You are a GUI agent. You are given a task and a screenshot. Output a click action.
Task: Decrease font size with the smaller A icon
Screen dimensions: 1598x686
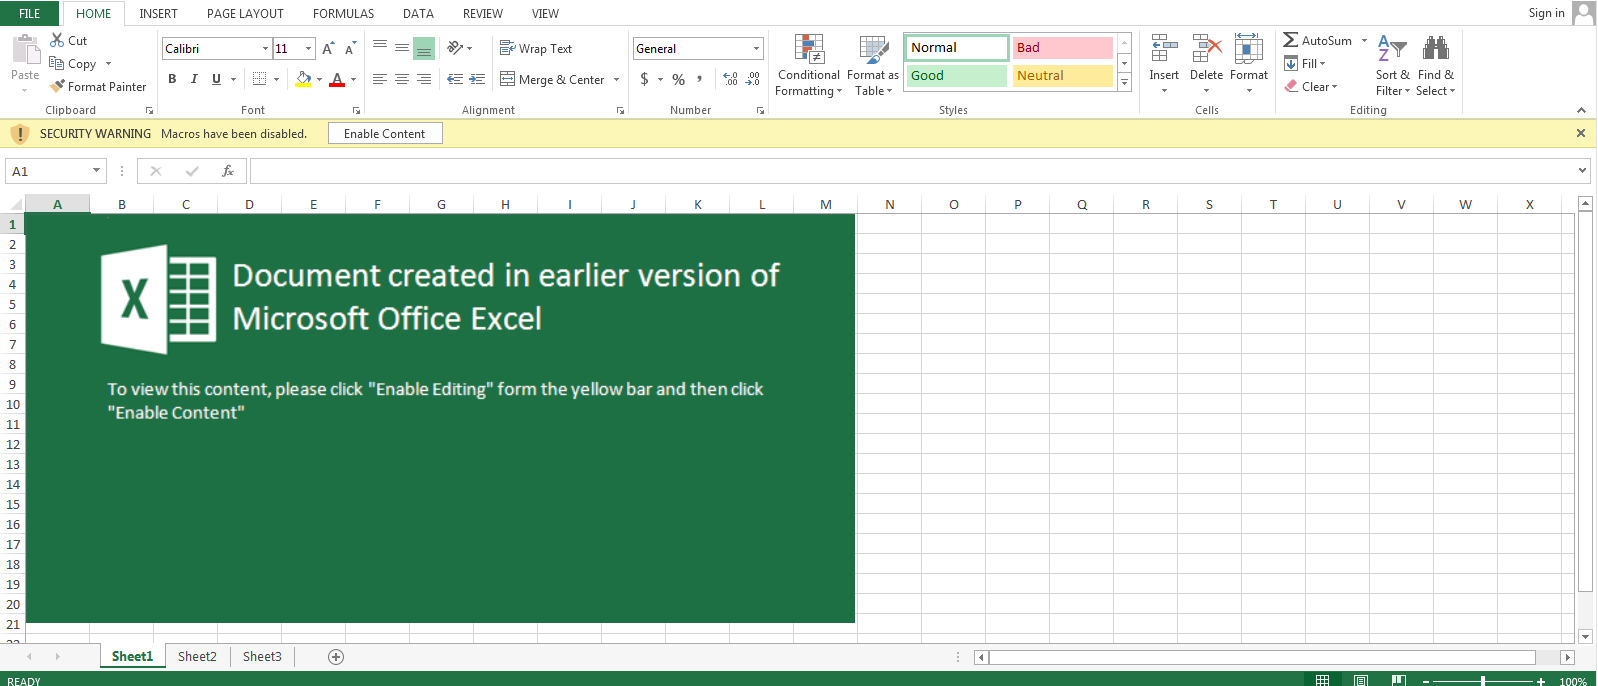(x=350, y=48)
